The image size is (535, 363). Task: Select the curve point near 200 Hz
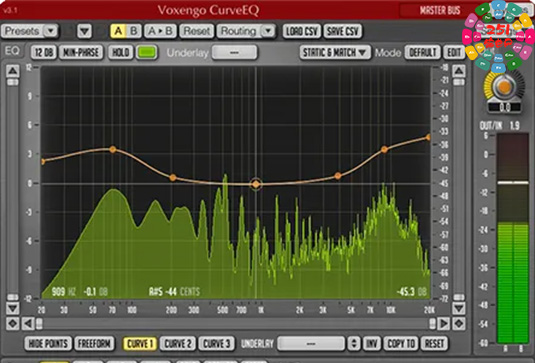173,177
